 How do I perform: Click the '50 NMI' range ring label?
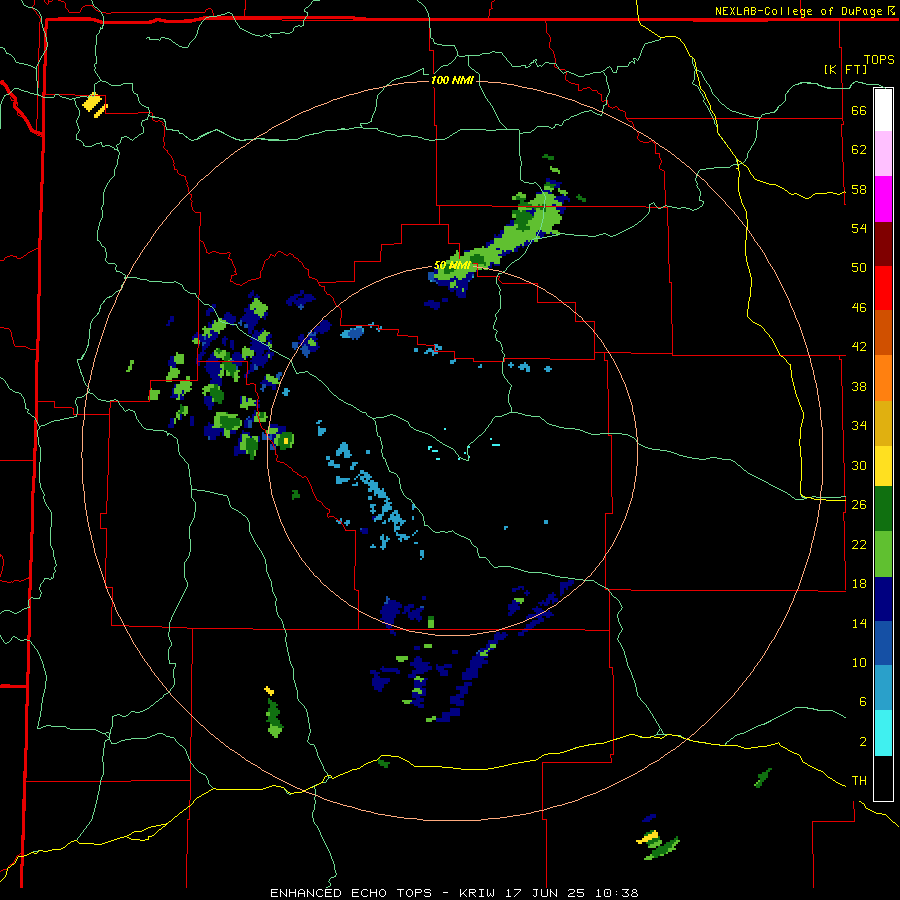[x=452, y=265]
